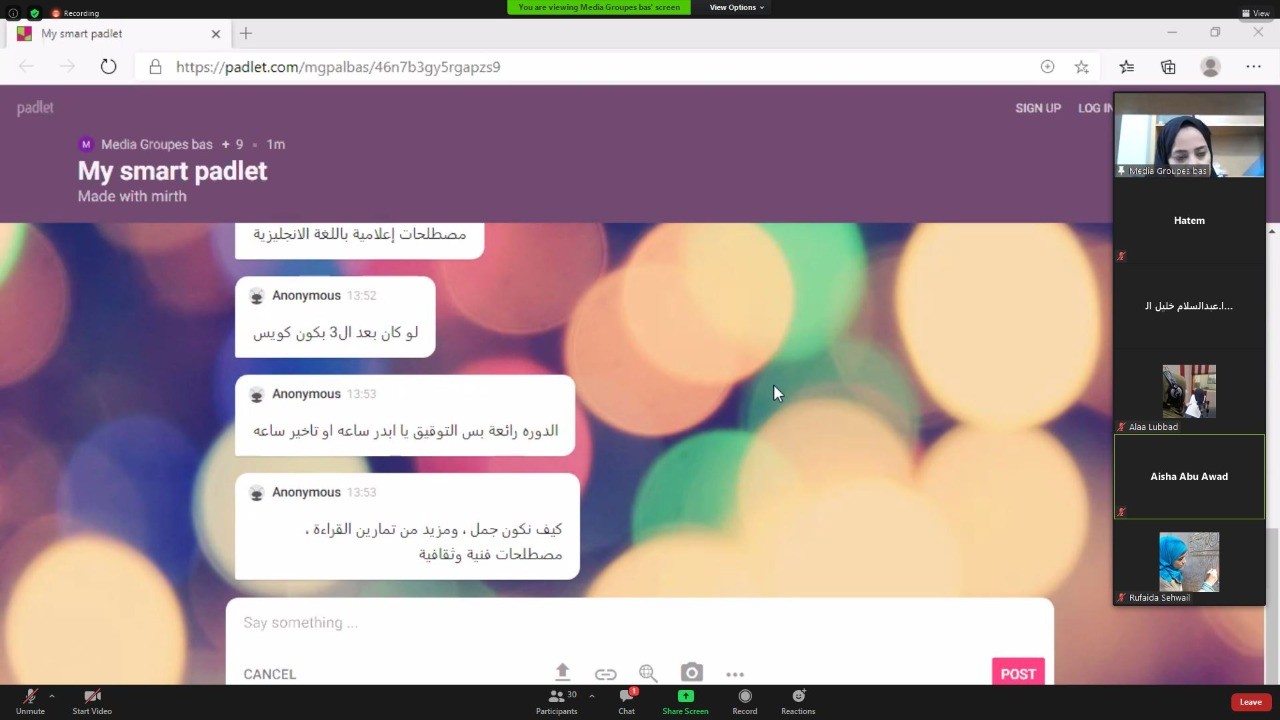Viewport: 1280px width, 720px height.
Task: Open Zoom Reactions
Action: point(798,701)
